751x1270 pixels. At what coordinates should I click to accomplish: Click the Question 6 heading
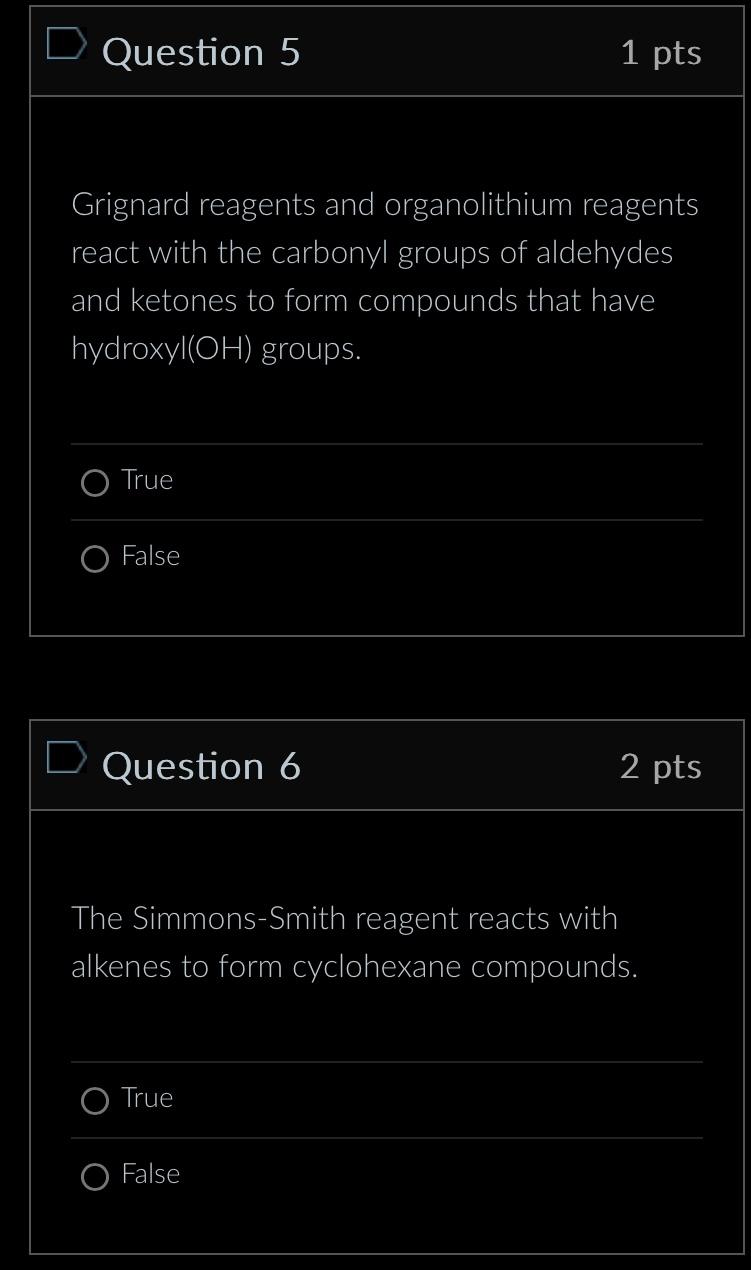click(x=200, y=765)
